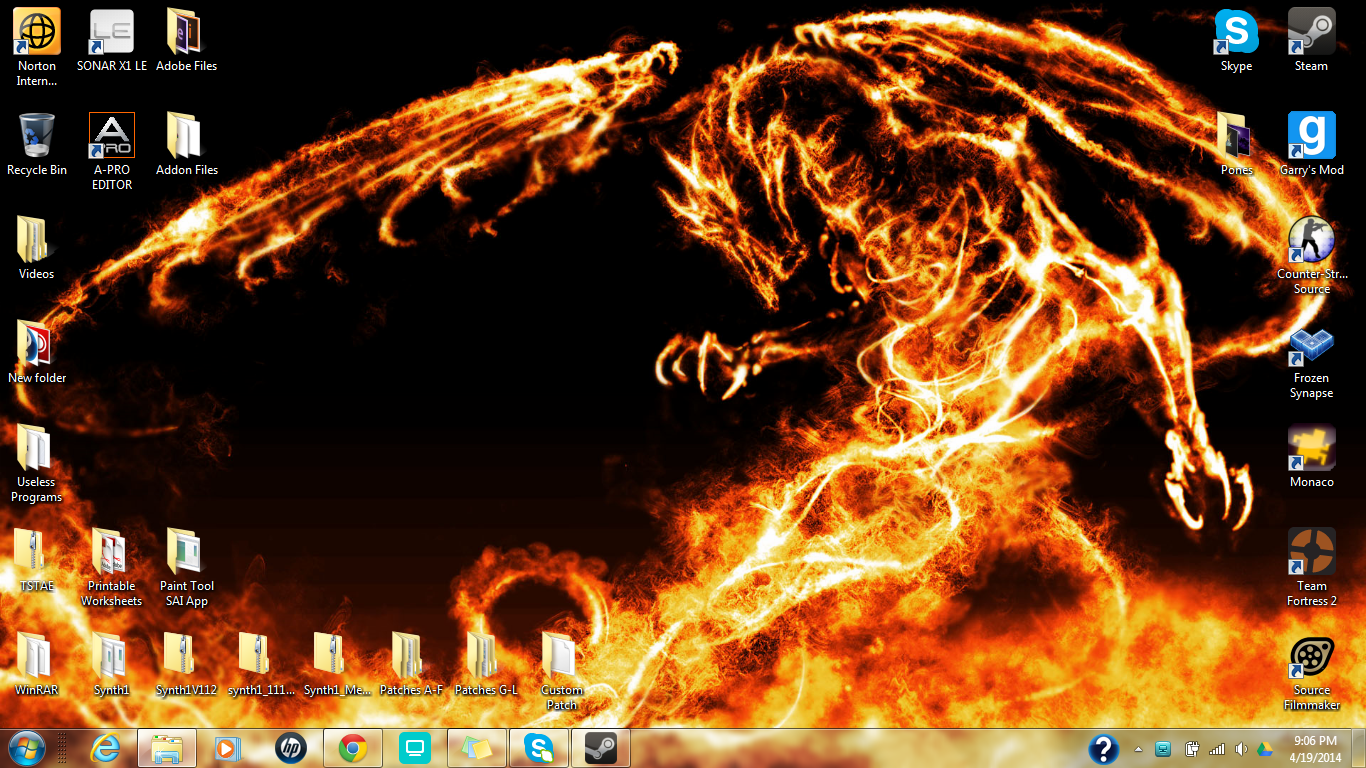Click the Counter-Strike Source desktop icon
The height and width of the screenshot is (768, 1366).
(1311, 241)
